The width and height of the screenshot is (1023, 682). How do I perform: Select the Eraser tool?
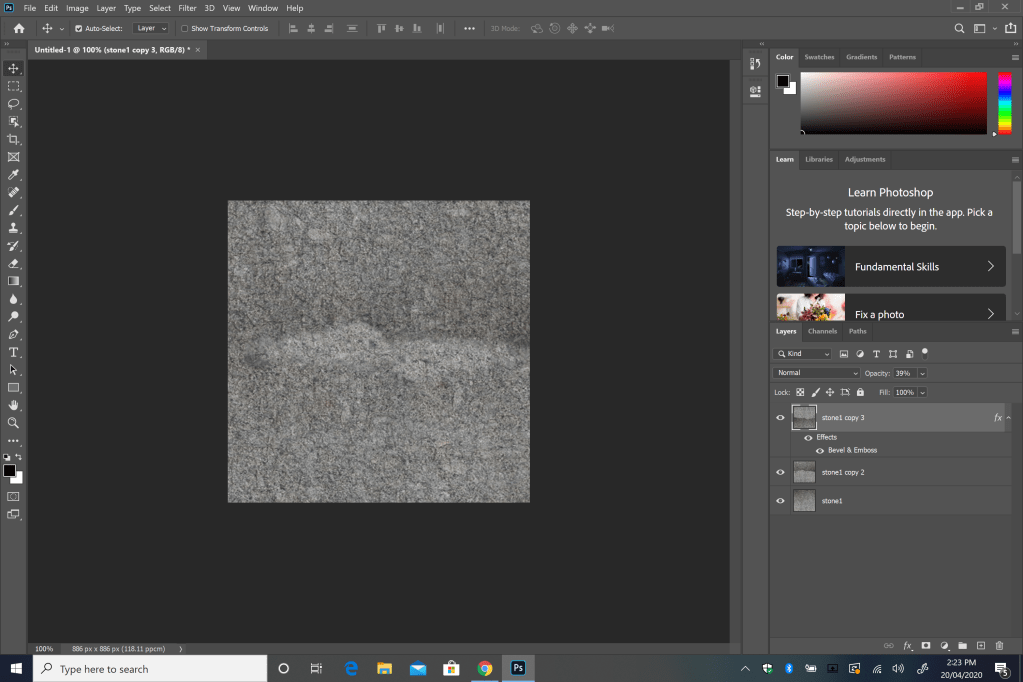[x=14, y=264]
